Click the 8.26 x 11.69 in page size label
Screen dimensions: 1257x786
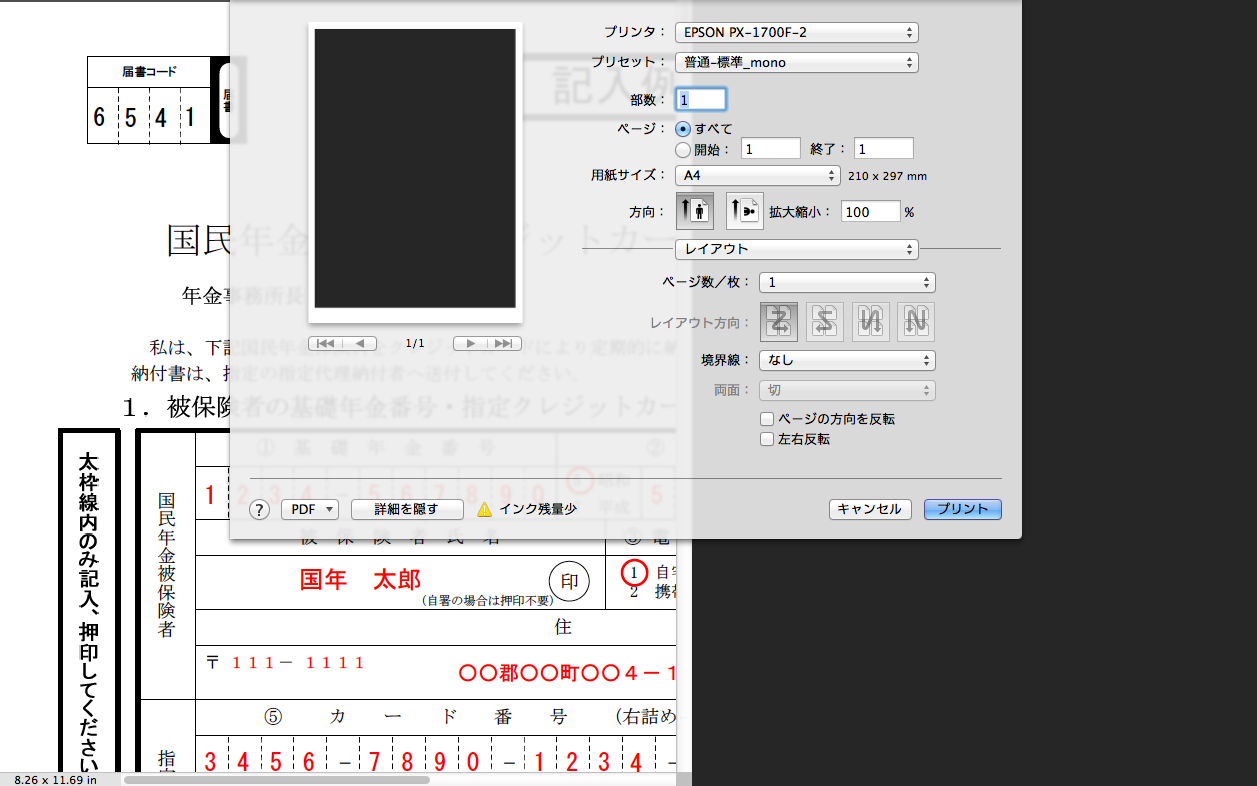point(56,779)
